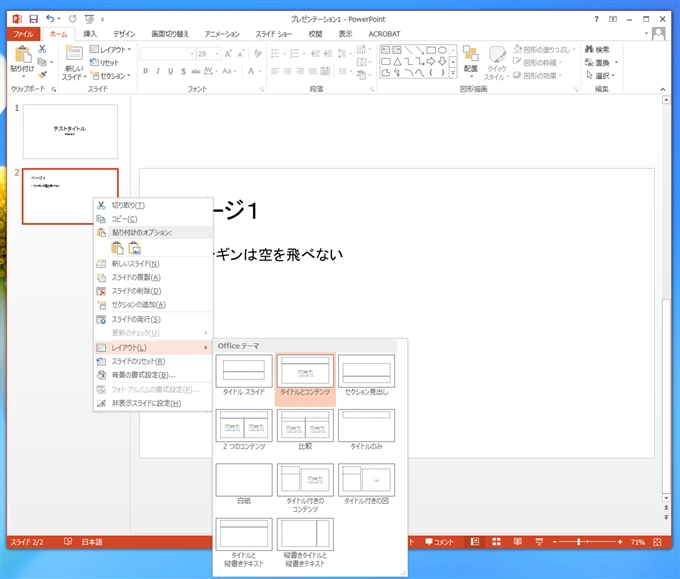Click the 71% zoom level
Image resolution: width=680 pixels, height=579 pixels.
tap(637, 542)
